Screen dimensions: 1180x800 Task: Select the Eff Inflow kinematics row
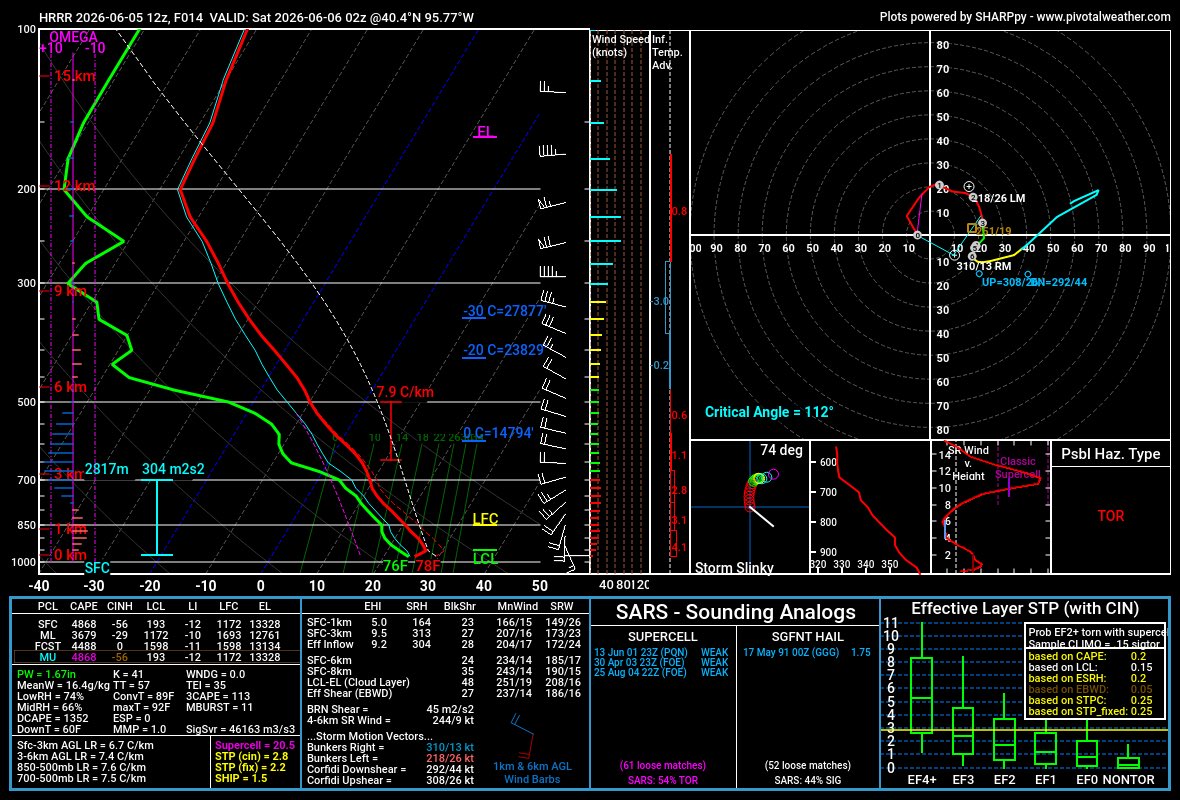coord(444,644)
